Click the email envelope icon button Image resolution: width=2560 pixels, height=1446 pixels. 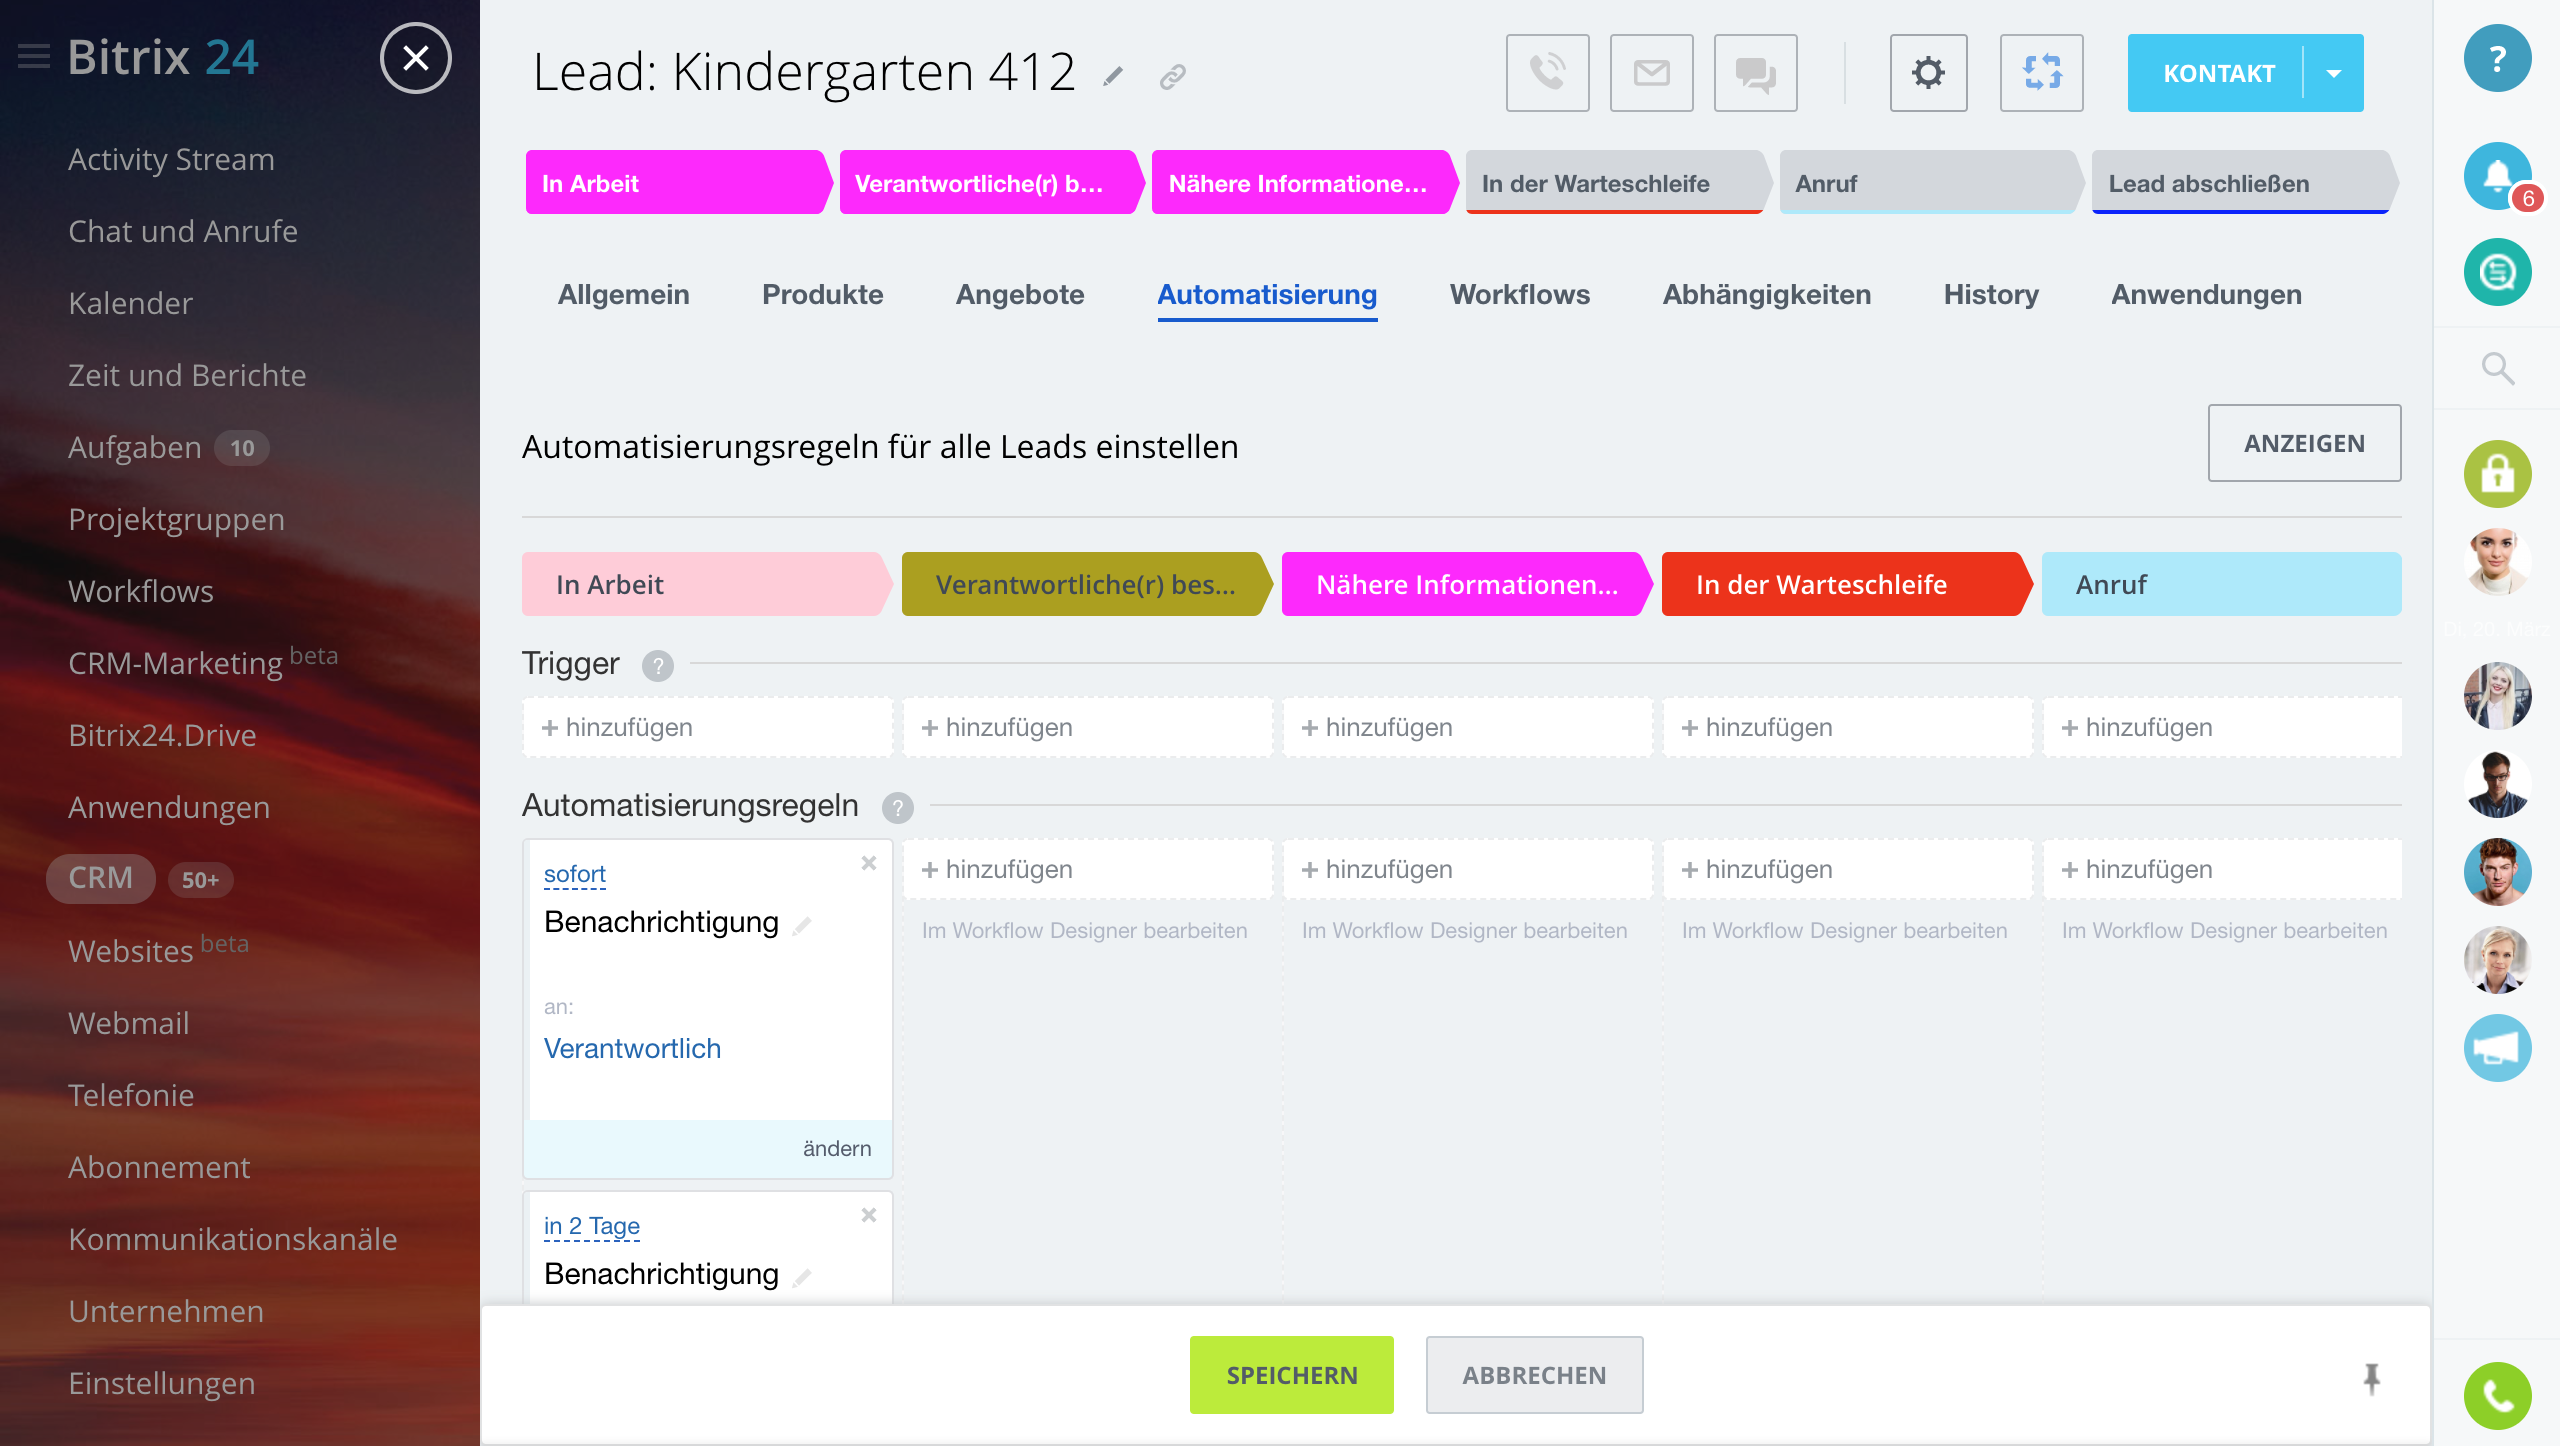pos(1651,73)
